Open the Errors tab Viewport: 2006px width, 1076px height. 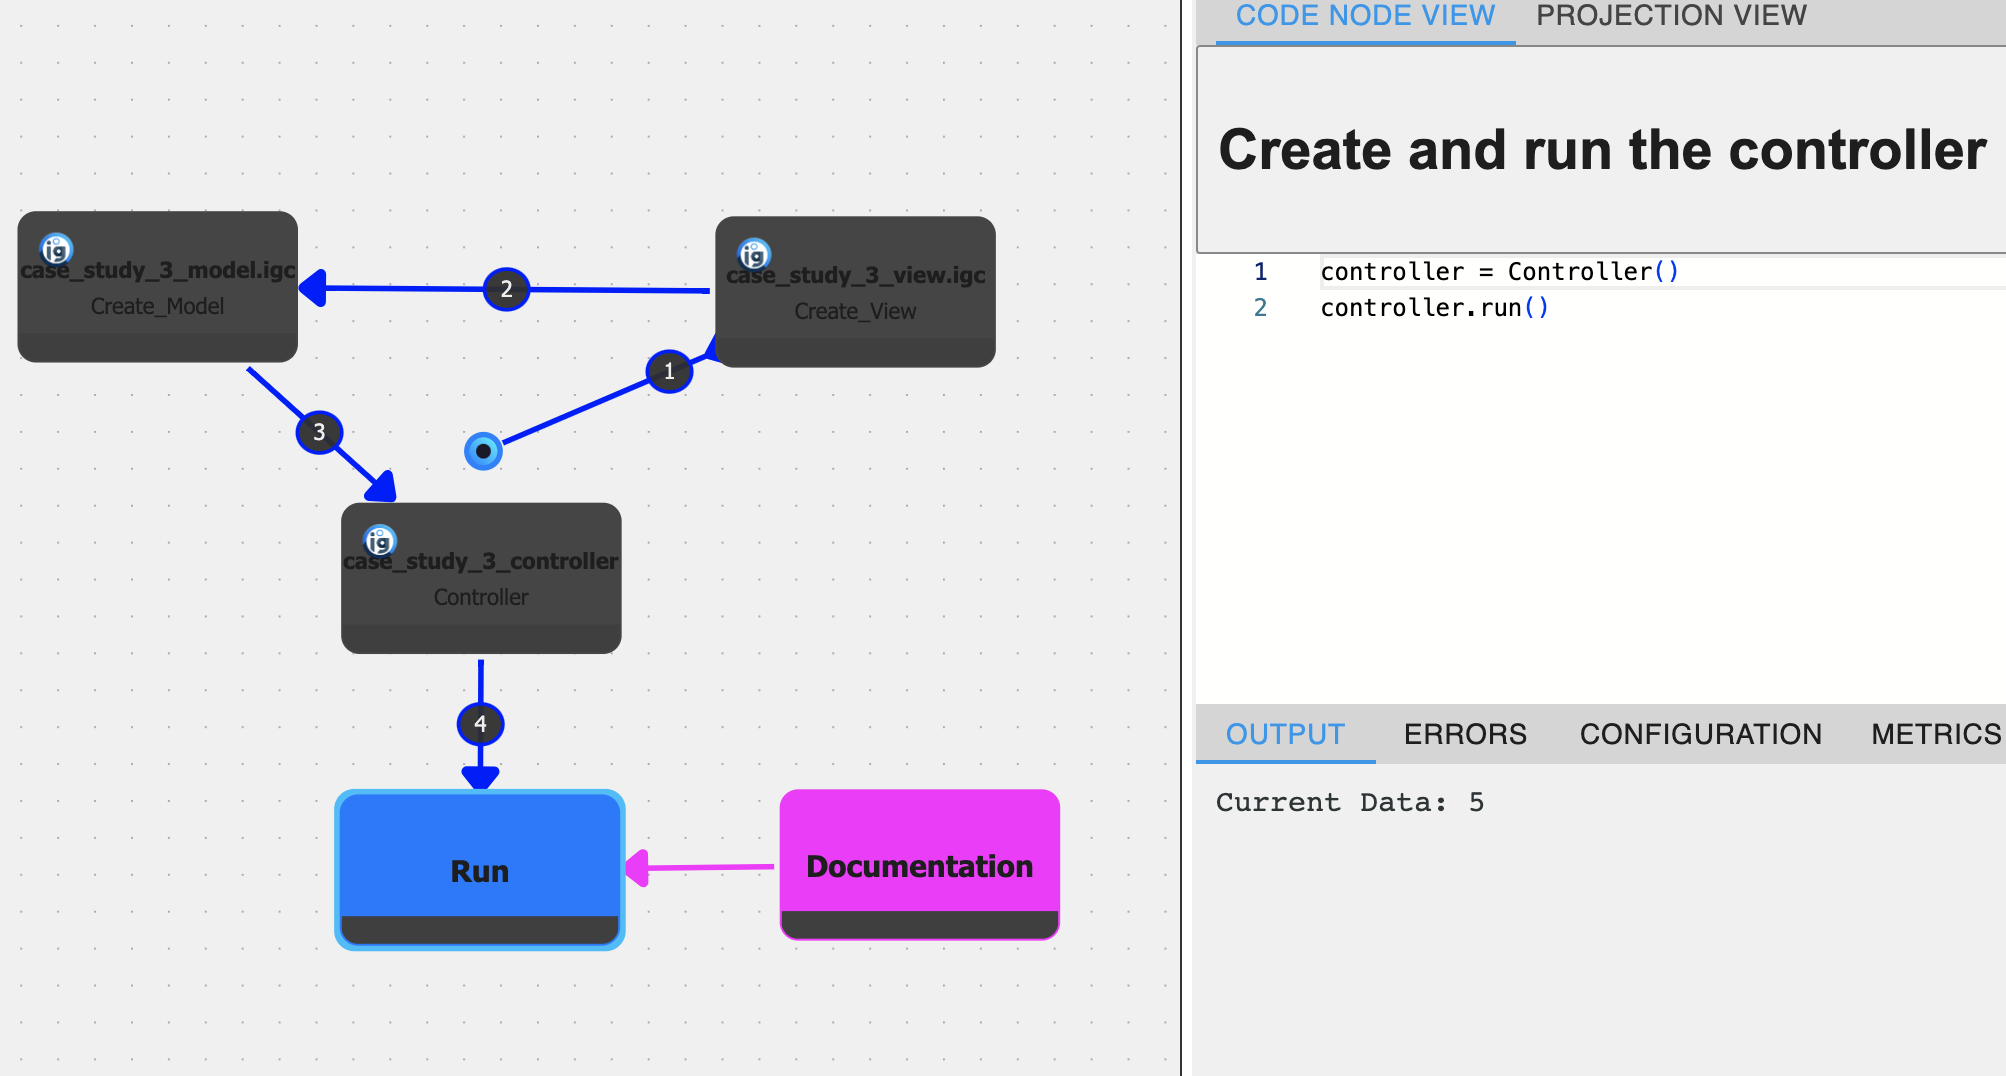tap(1465, 734)
